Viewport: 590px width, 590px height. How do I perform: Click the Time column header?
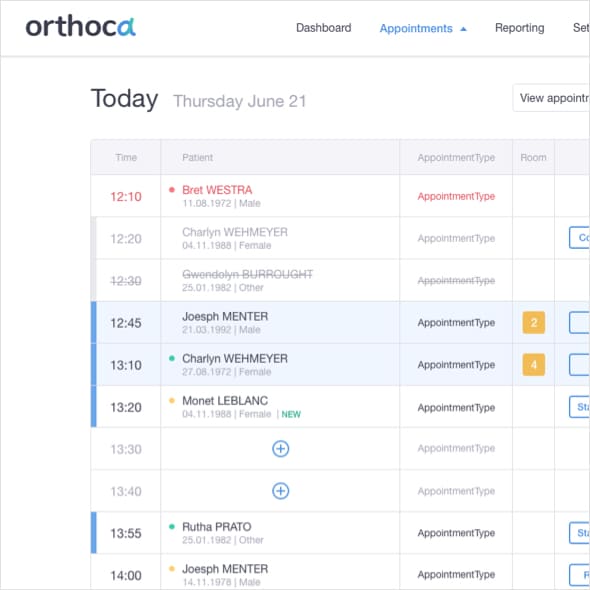(126, 157)
